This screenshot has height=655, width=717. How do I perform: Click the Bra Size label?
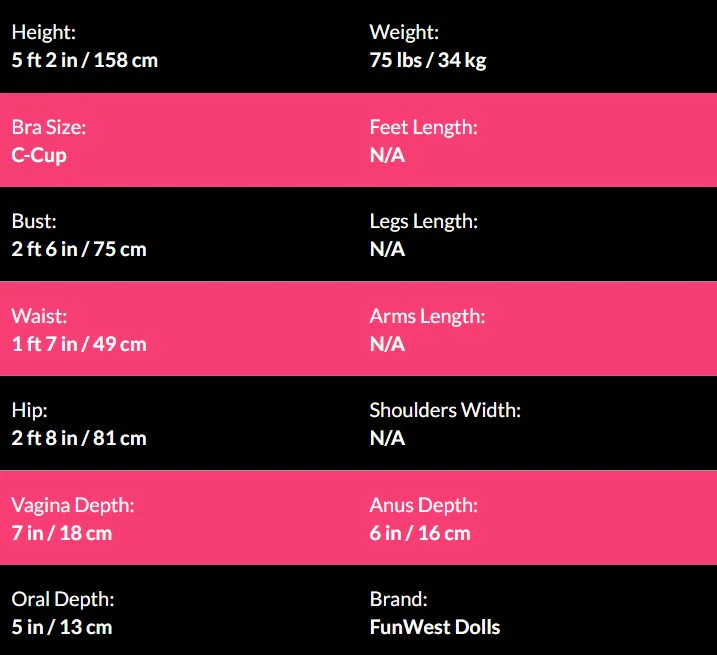49,127
